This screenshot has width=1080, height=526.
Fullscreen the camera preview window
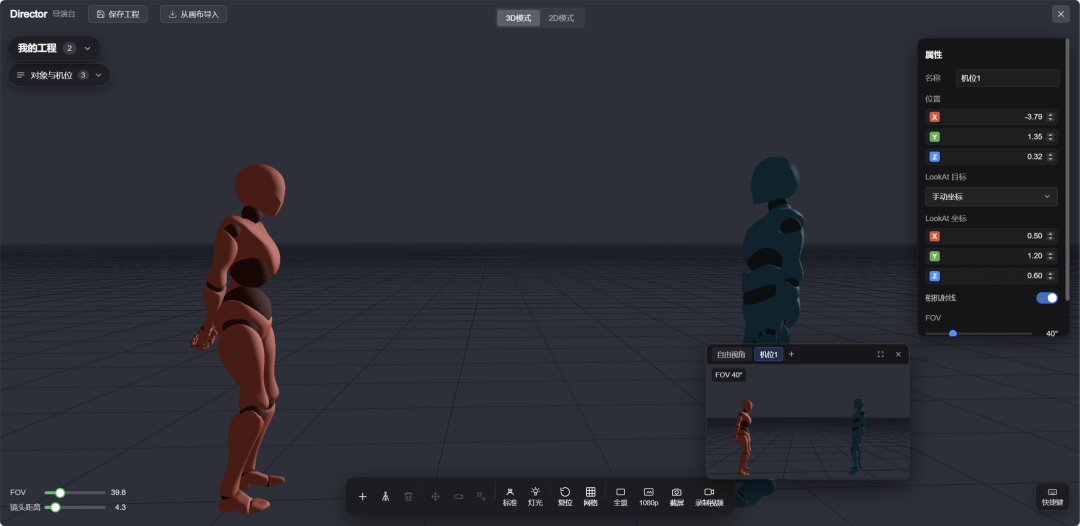[880, 354]
